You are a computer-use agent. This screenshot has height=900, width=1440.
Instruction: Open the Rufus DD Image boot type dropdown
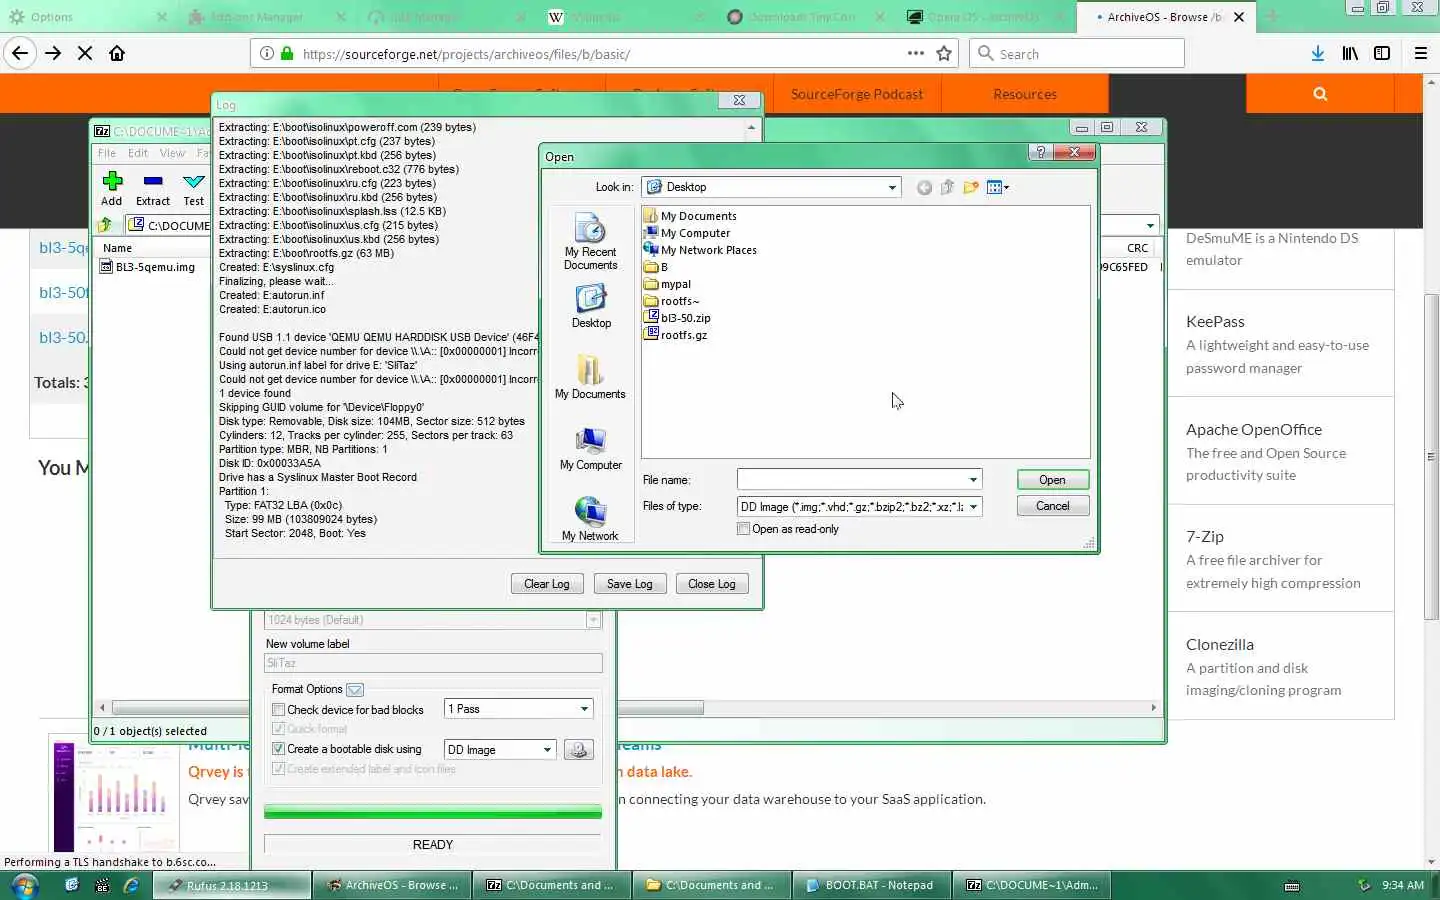(547, 750)
